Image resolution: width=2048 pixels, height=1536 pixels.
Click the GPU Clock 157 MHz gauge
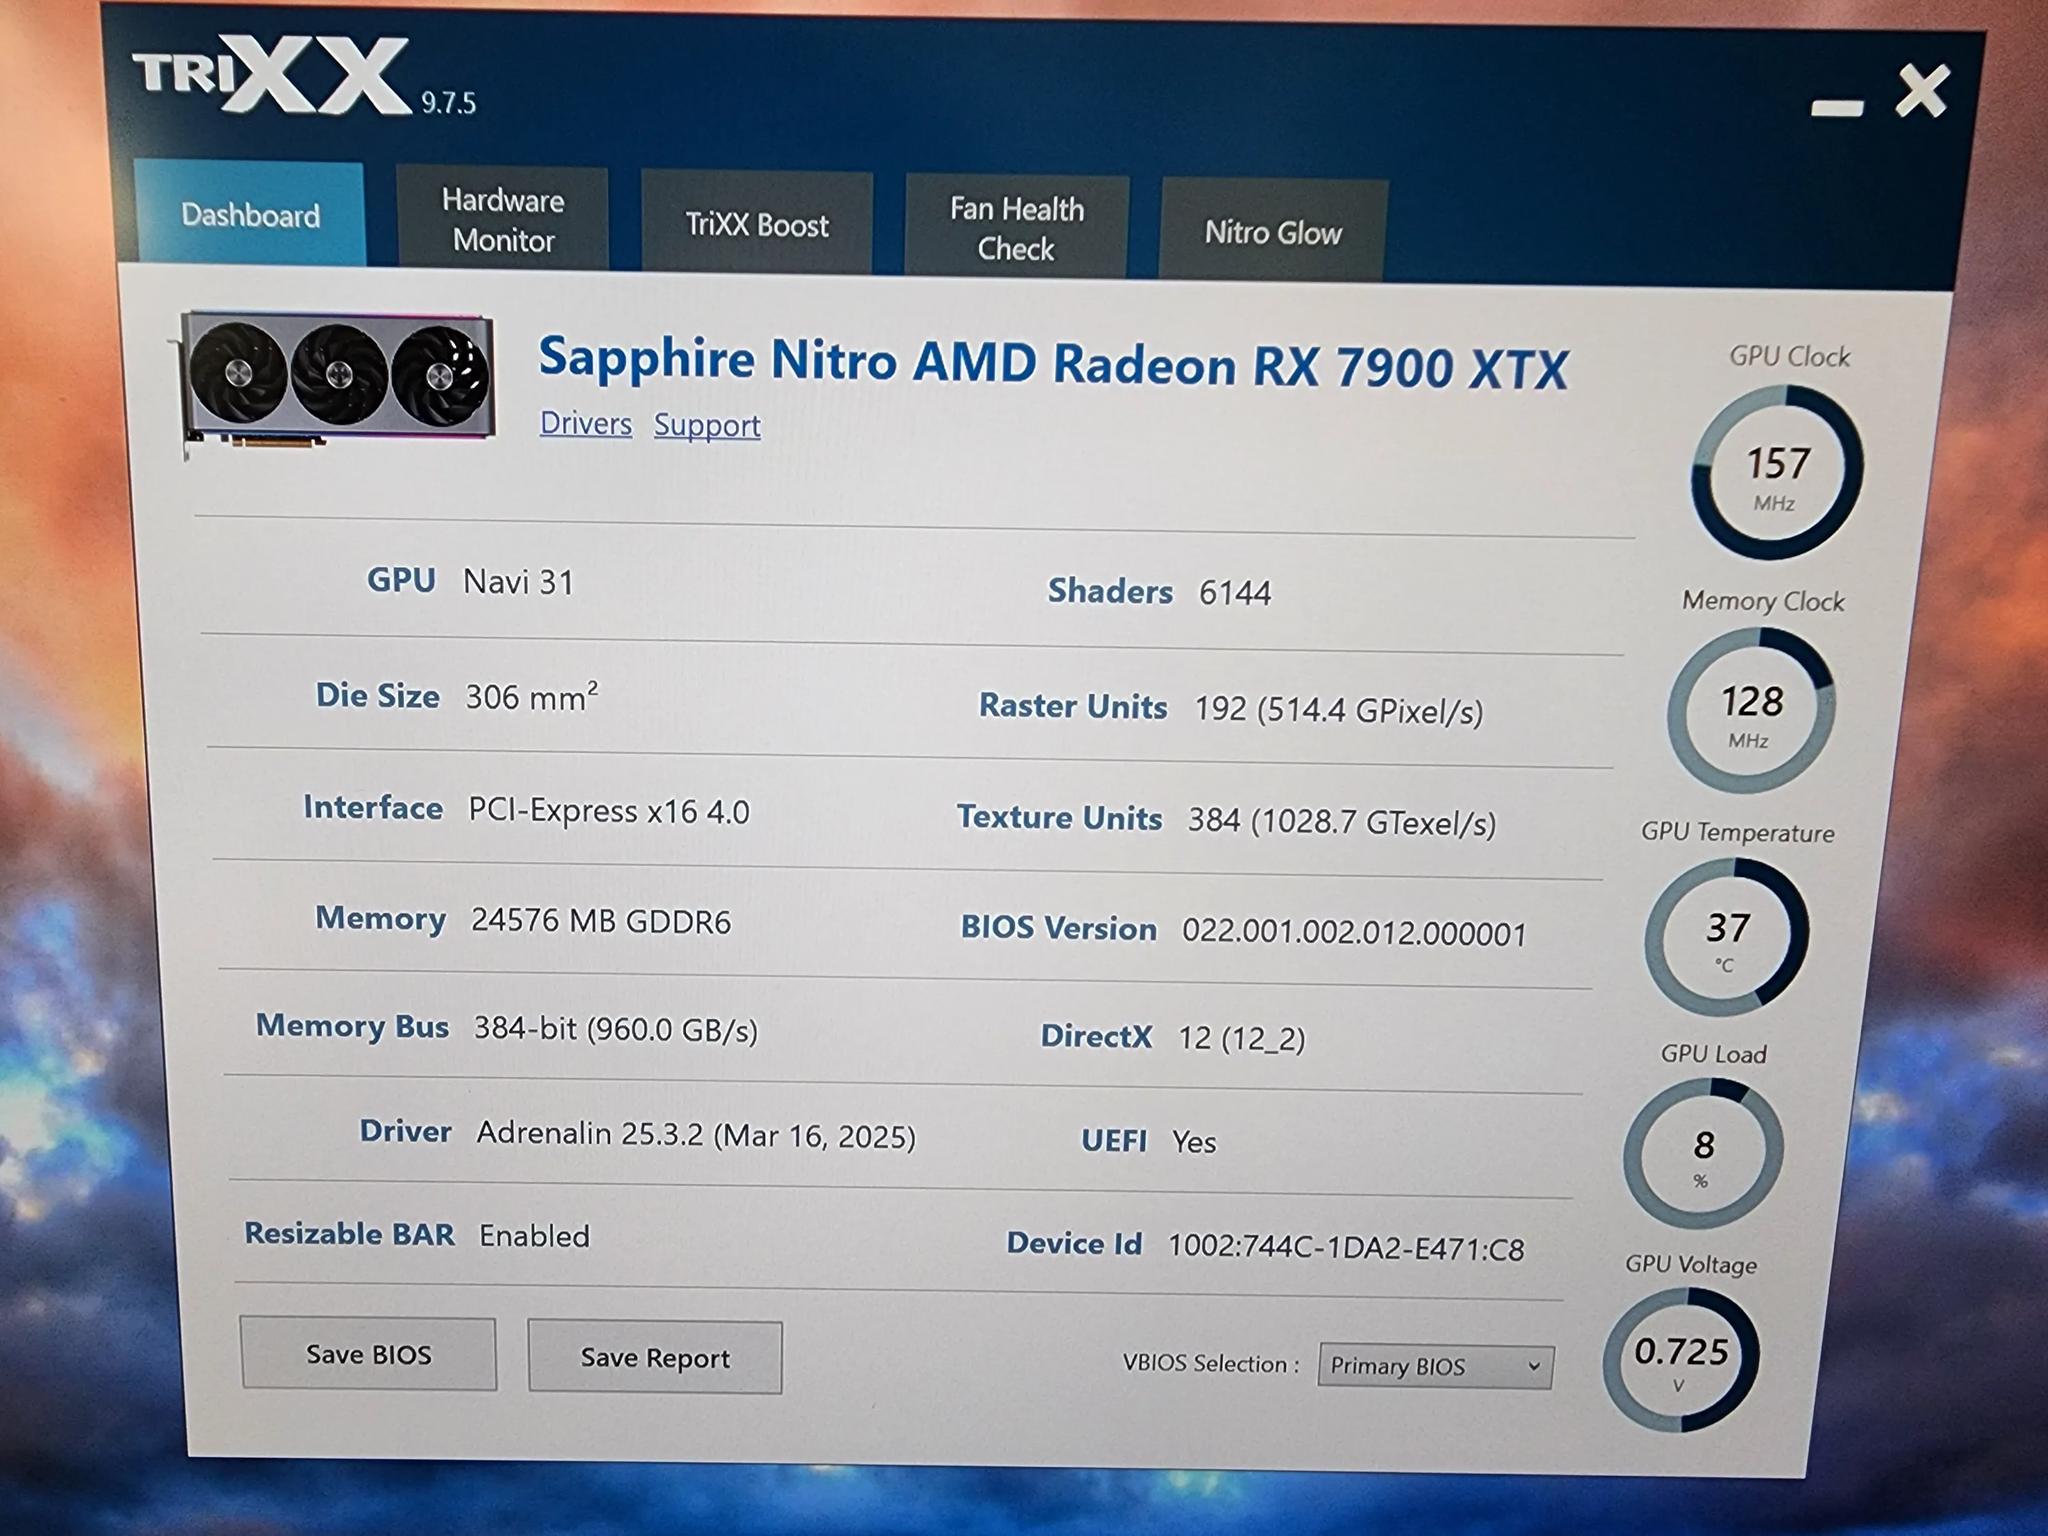[1777, 472]
